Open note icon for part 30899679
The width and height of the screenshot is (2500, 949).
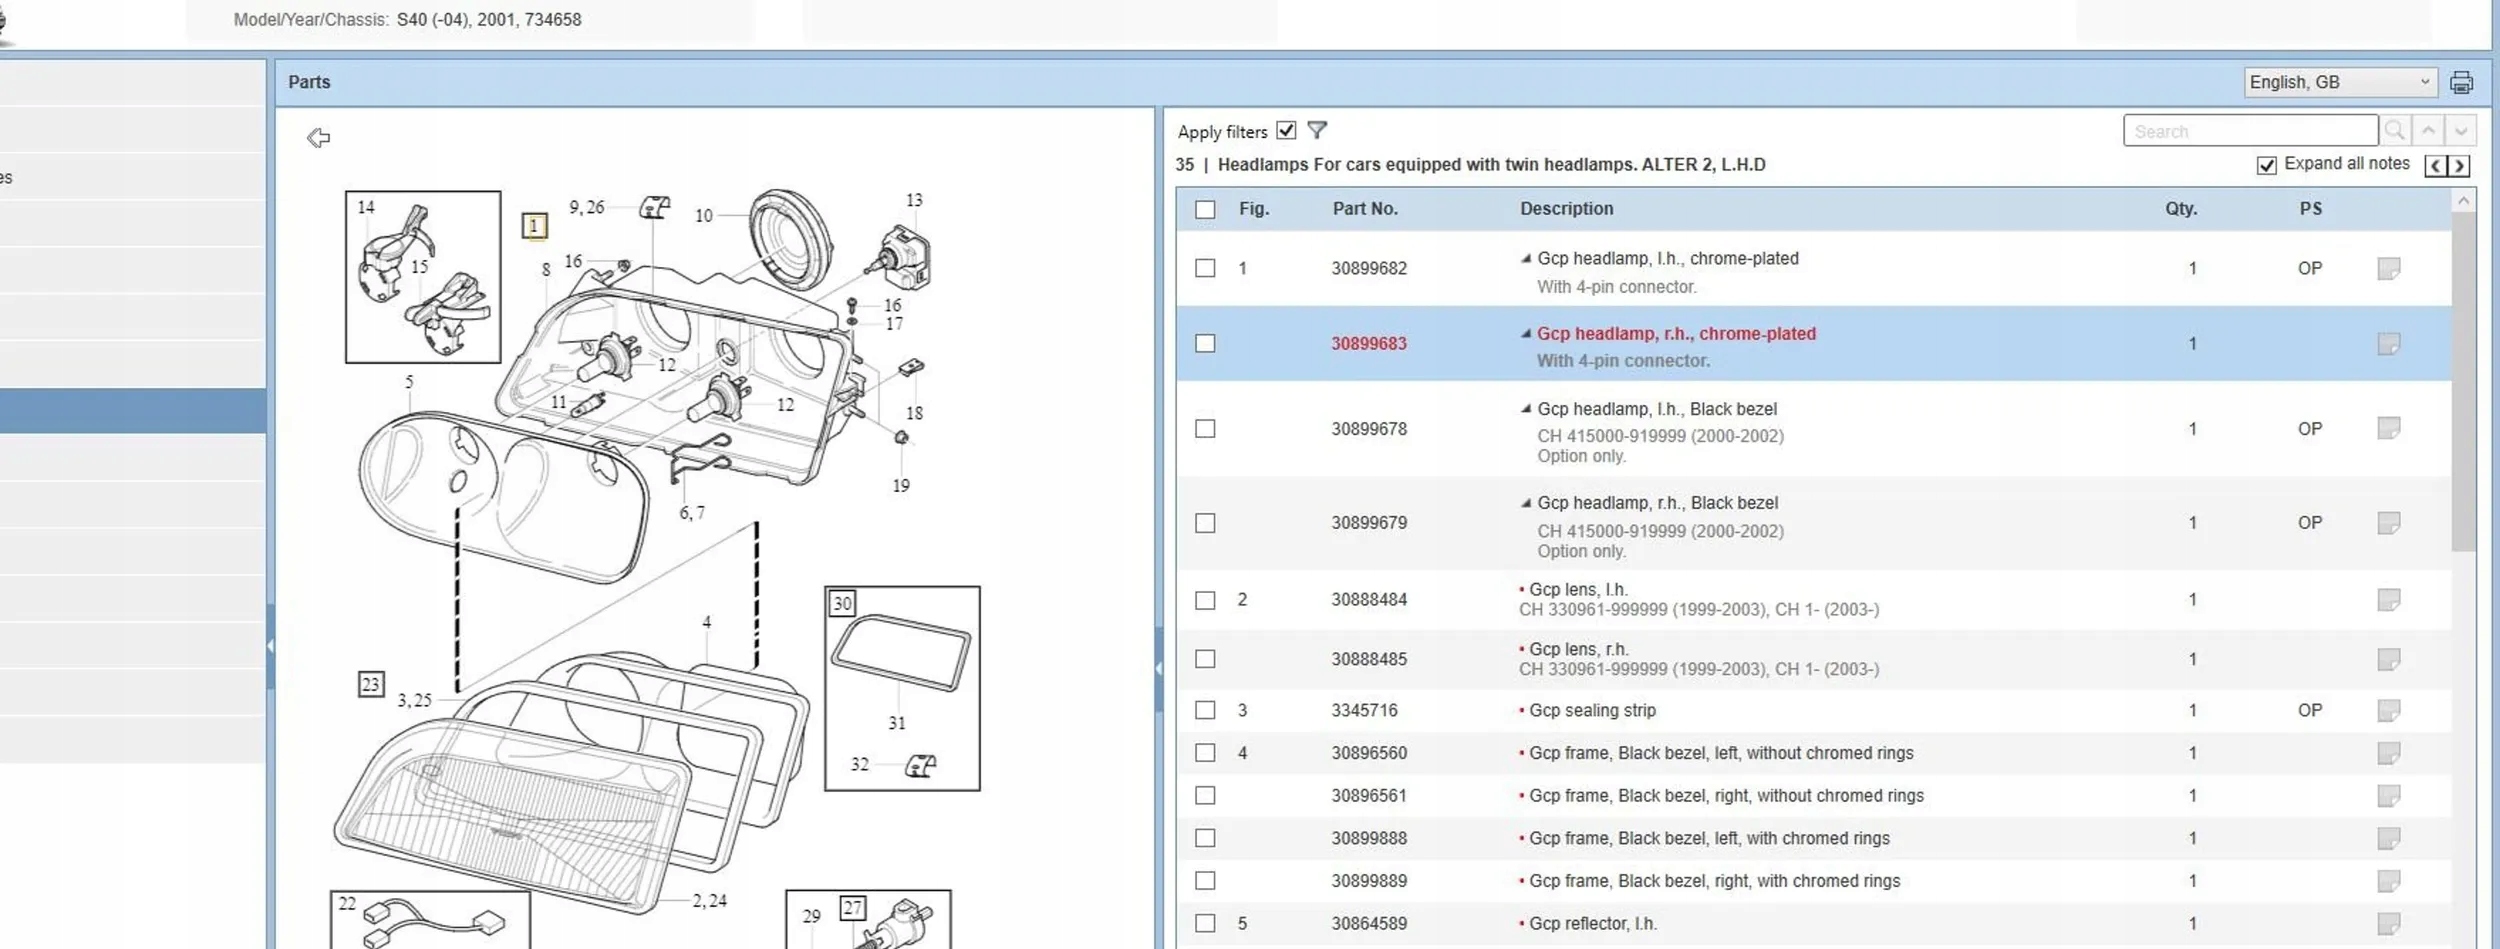[2388, 523]
